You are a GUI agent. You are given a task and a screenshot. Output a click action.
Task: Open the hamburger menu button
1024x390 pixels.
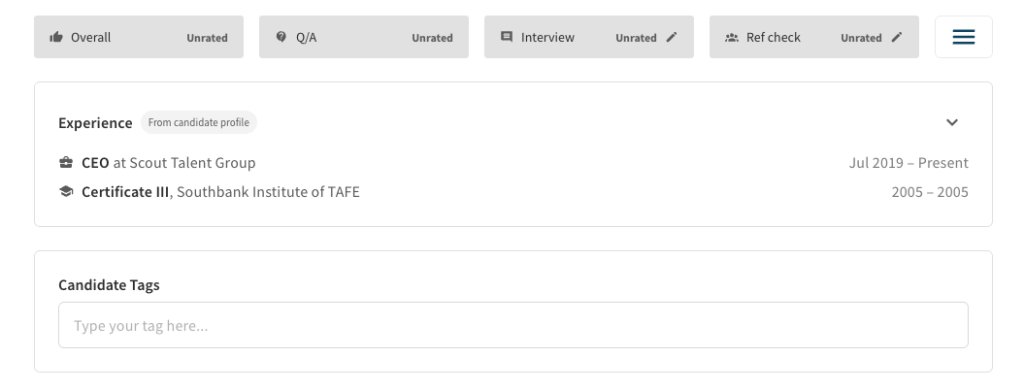963,37
